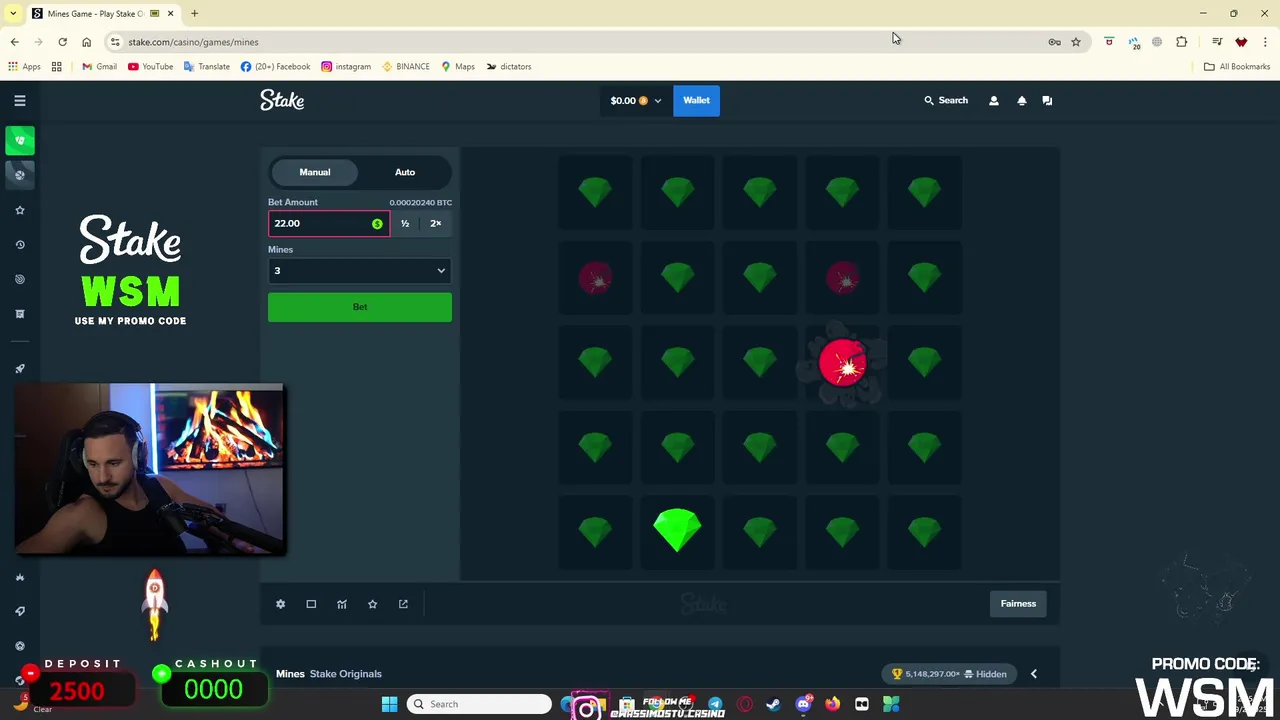Click the large bright gem tile
Image resolution: width=1280 pixels, height=720 pixels.
point(677,530)
